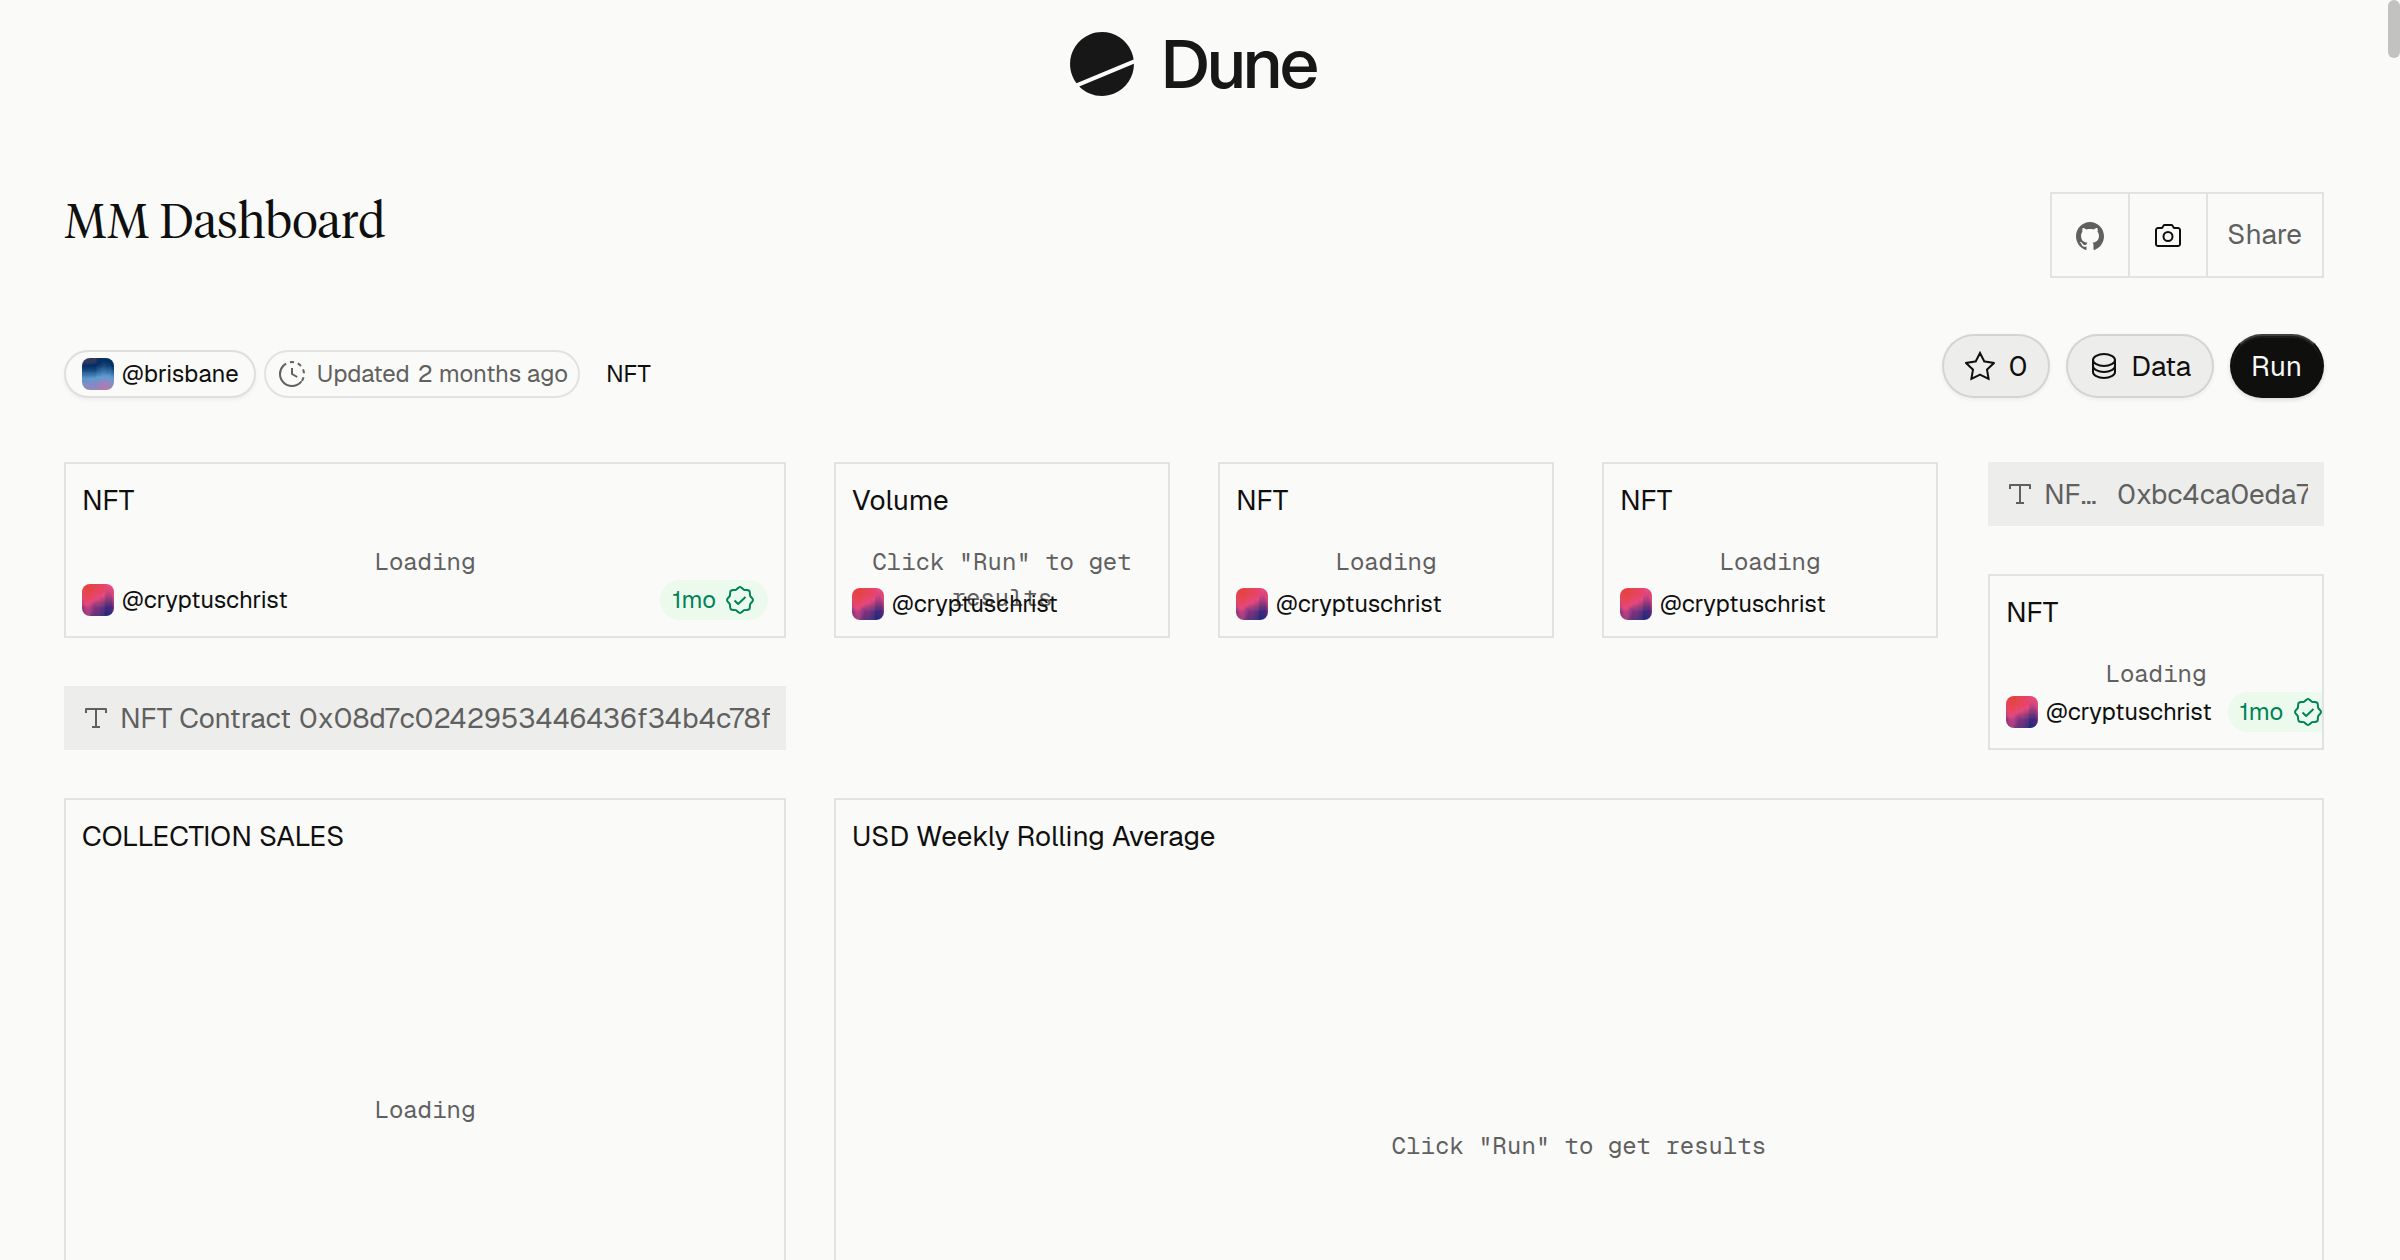Viewport: 2400px width, 1260px height.
Task: Click the NFT Contract 0x08d7c0242953446436f34b4c78f field
Action: [x=425, y=718]
